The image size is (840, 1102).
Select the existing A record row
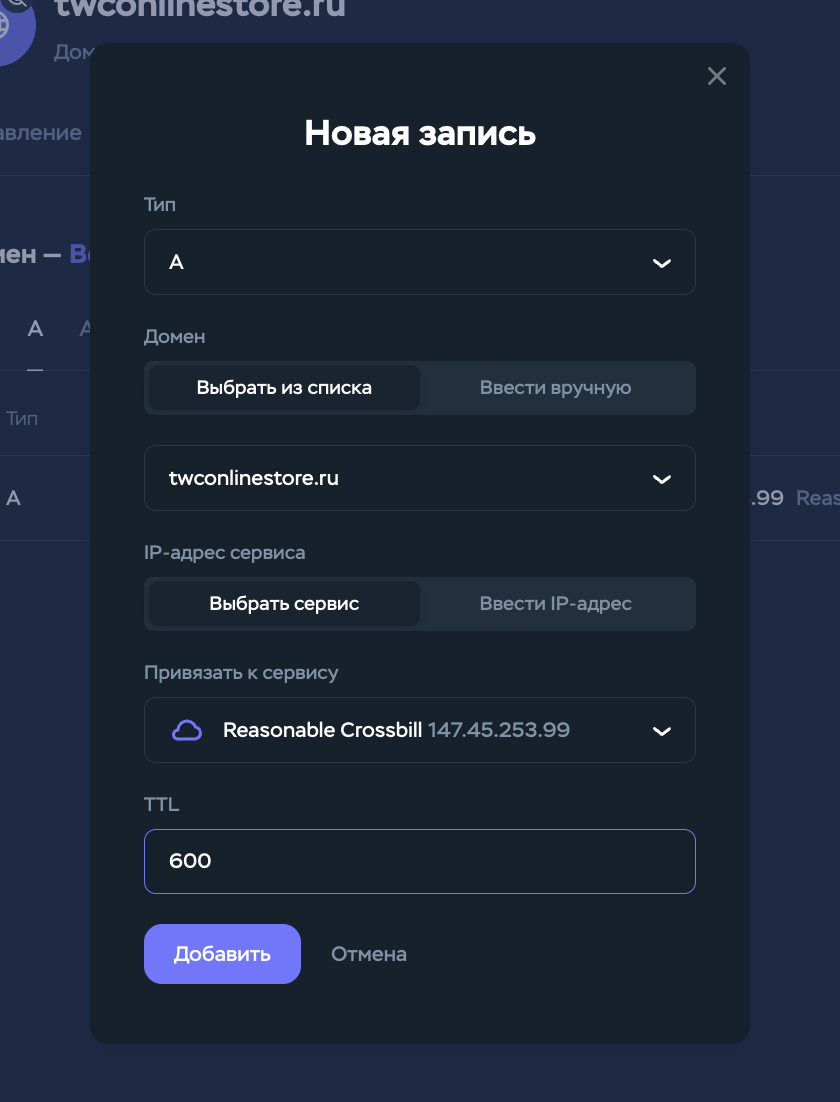[14, 498]
